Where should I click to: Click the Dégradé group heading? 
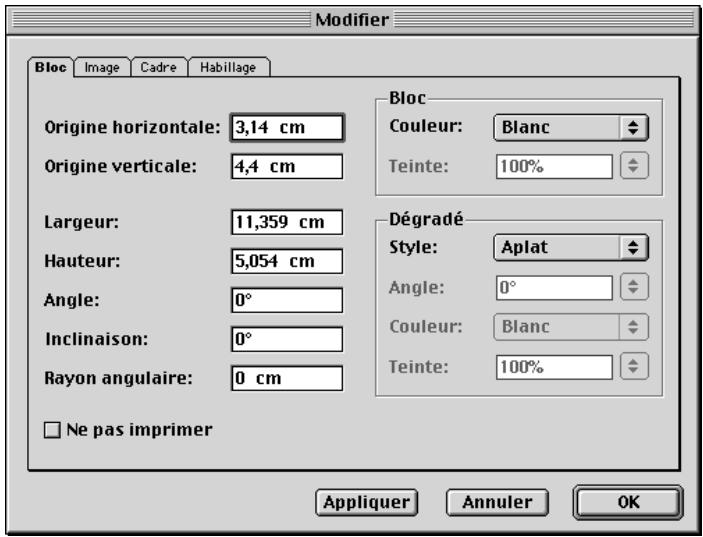click(x=426, y=219)
